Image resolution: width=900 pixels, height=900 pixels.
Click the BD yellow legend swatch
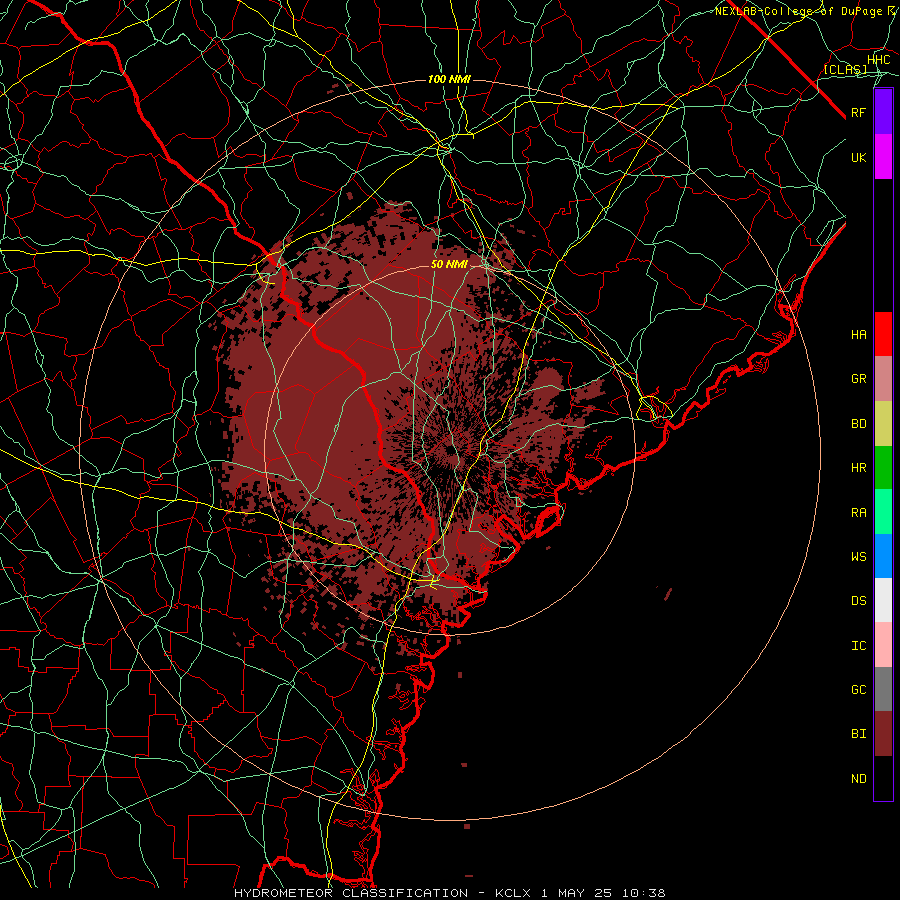coord(883,424)
